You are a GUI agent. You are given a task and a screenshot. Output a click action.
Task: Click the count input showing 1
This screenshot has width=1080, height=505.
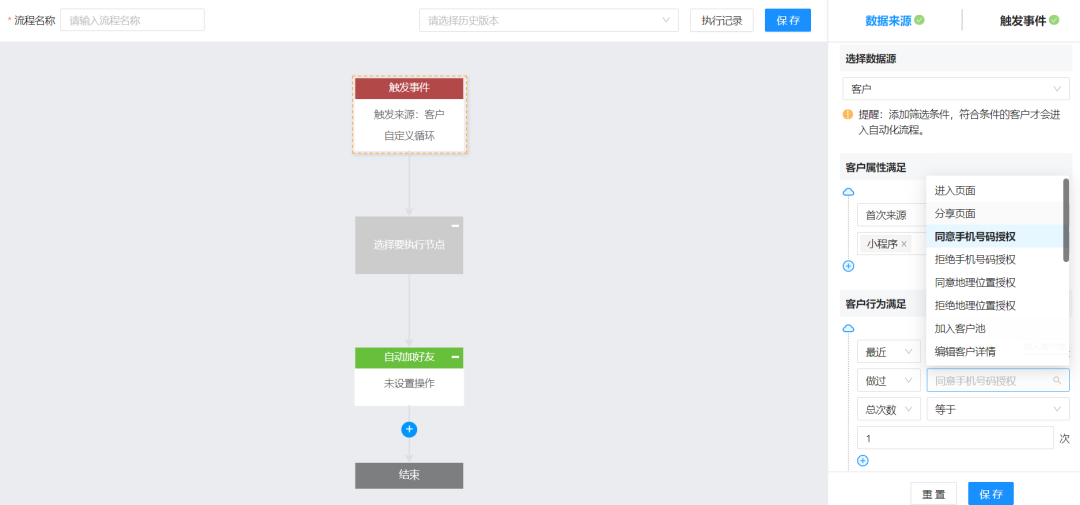955,437
